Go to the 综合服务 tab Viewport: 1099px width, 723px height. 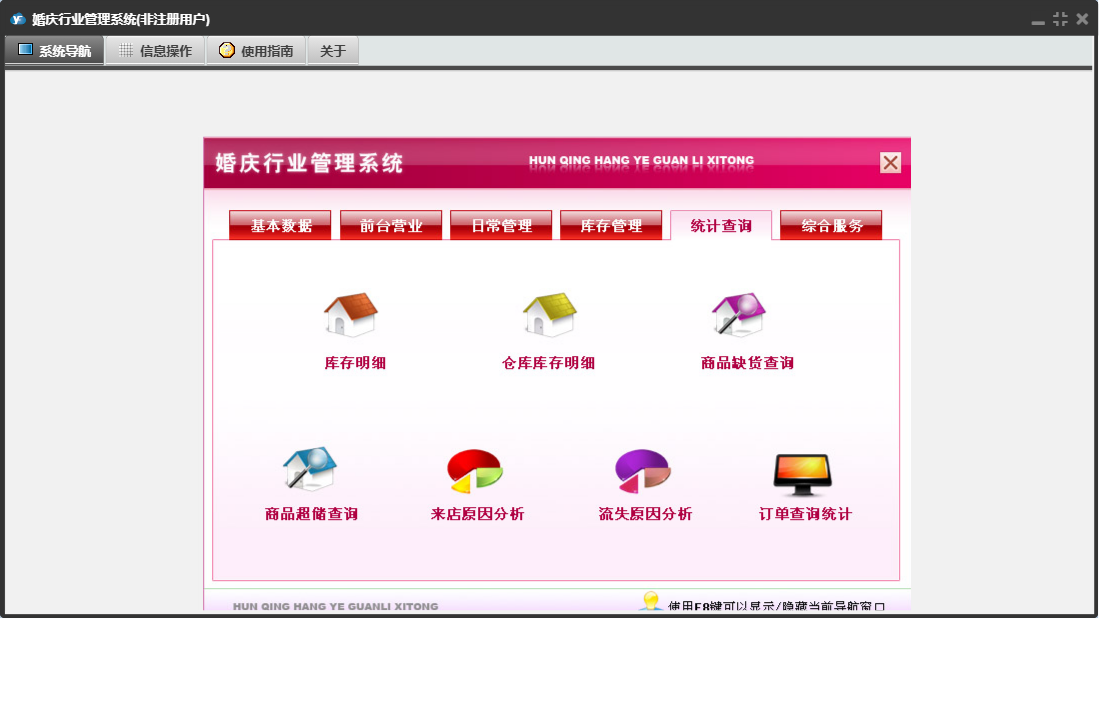point(831,226)
